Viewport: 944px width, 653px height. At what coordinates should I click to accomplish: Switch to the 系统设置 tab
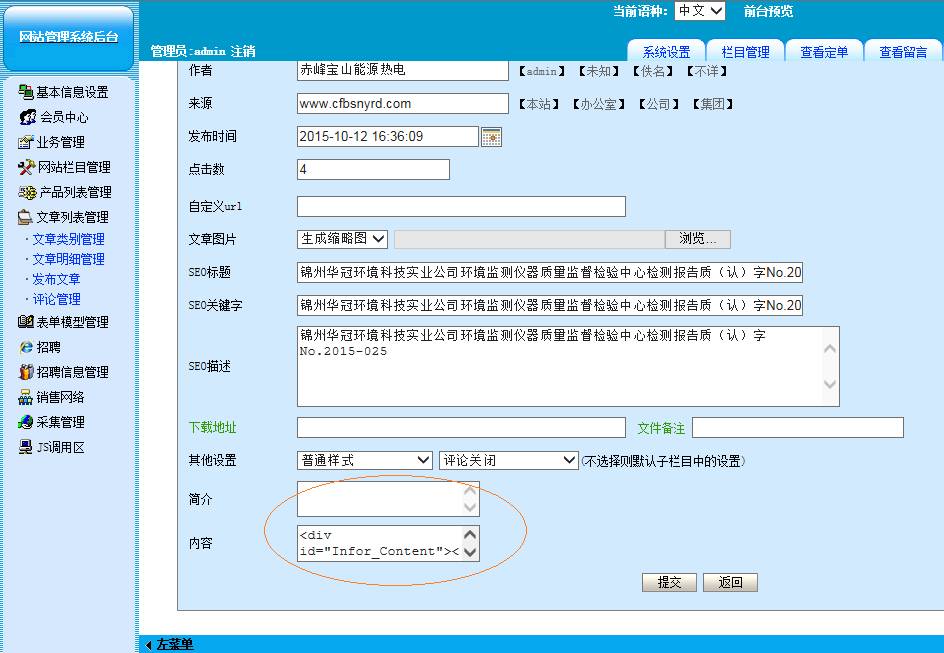(x=666, y=52)
